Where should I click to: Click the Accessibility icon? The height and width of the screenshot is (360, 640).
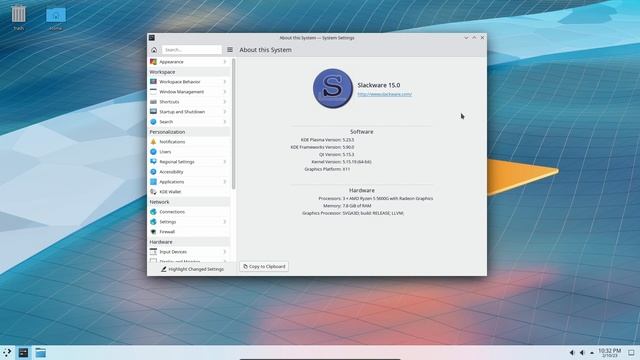point(153,171)
